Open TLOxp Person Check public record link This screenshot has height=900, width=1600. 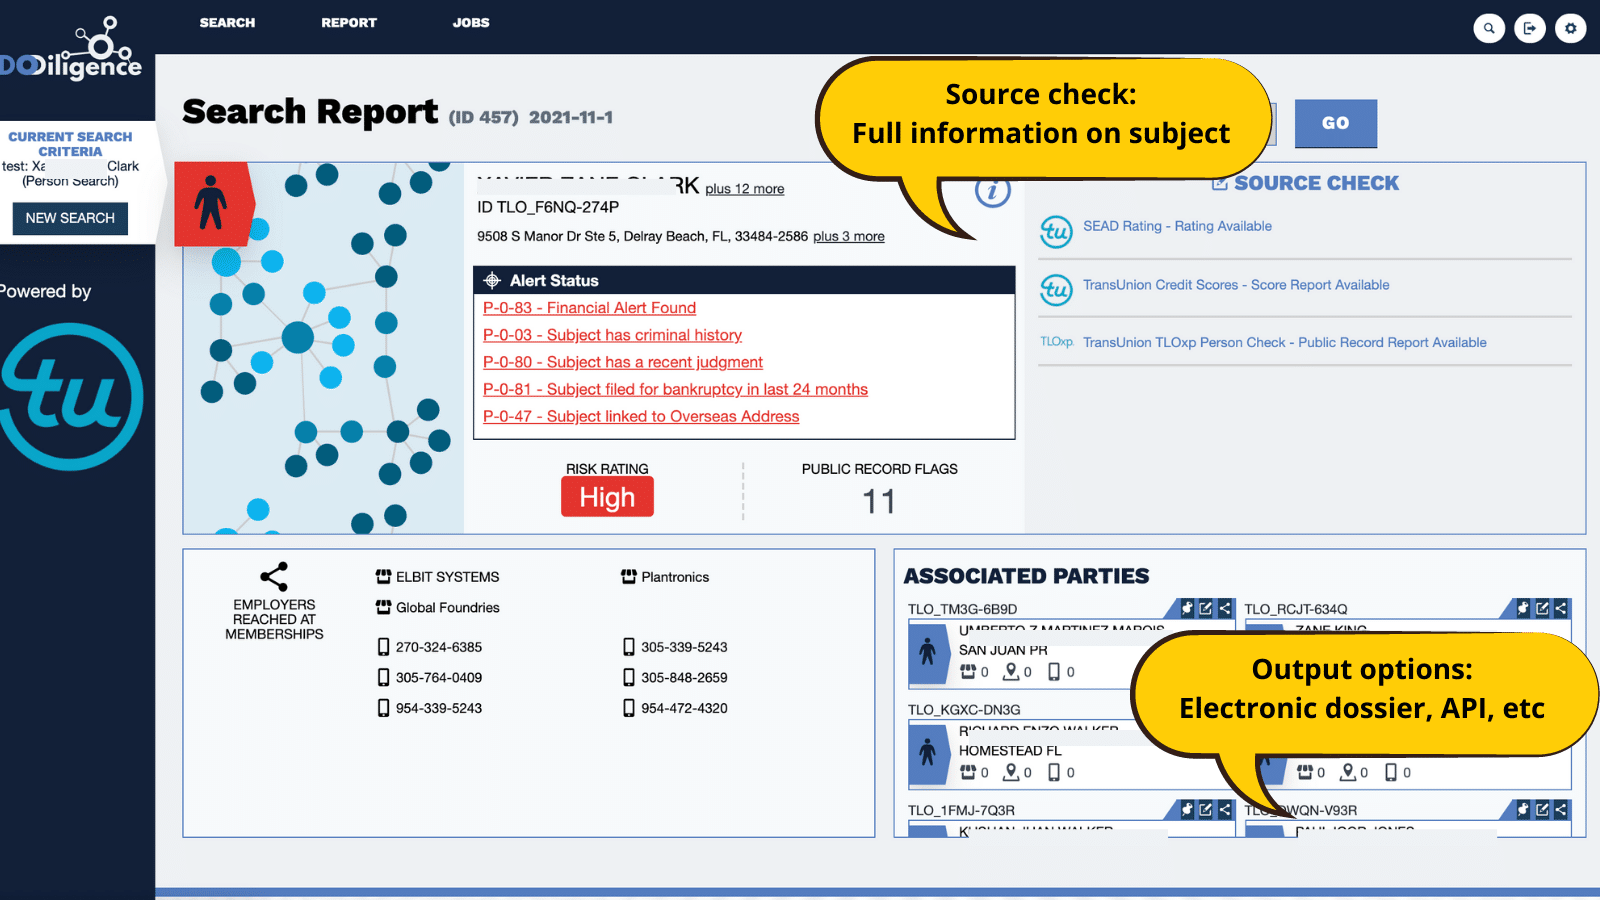pos(1285,342)
